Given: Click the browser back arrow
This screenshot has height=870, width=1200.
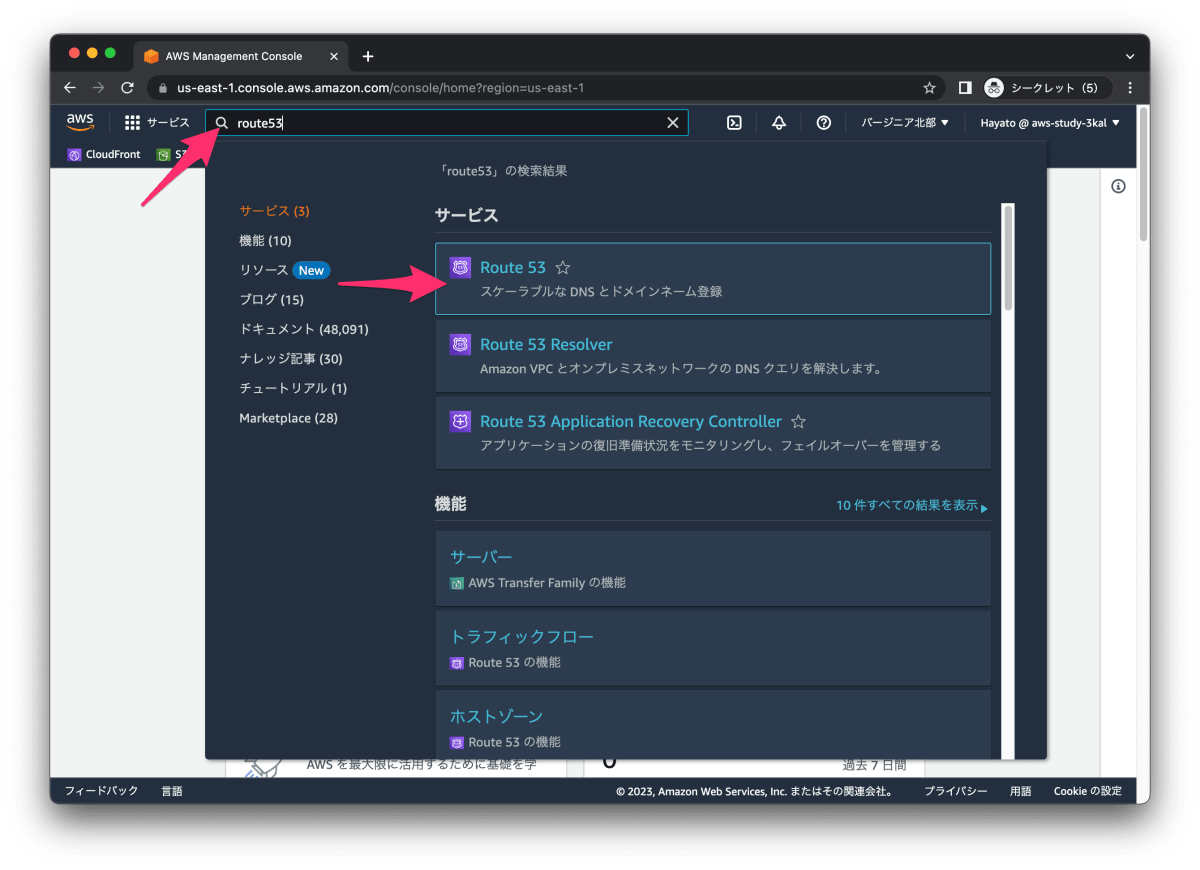Looking at the screenshot, I should [x=70, y=88].
